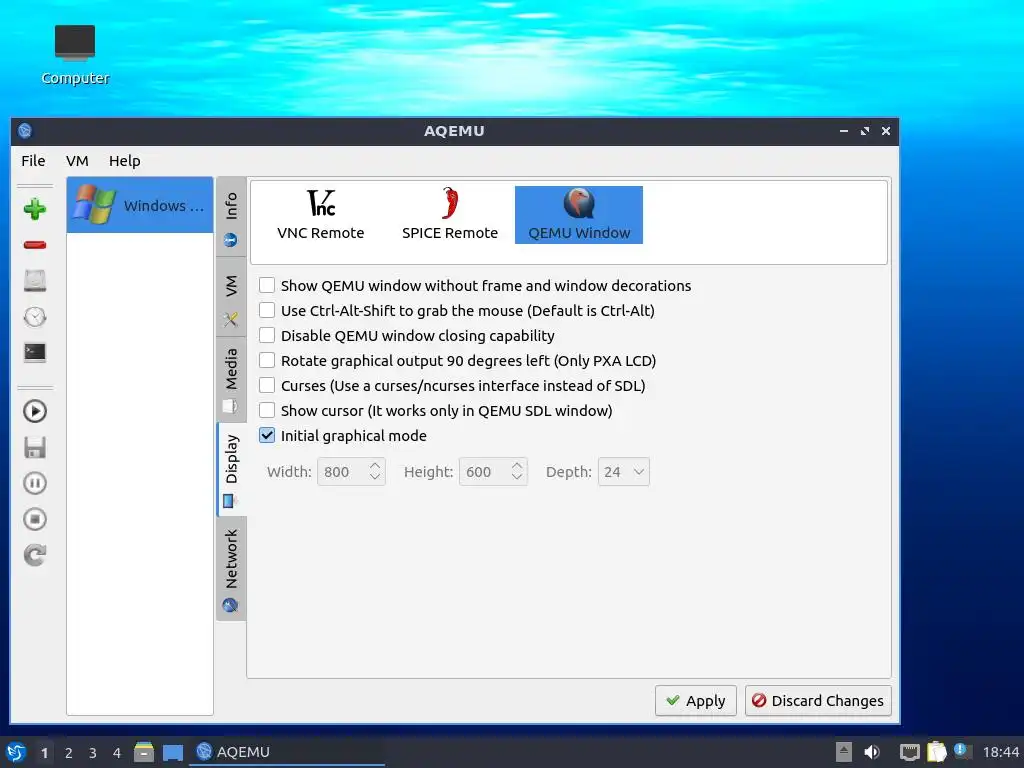The width and height of the screenshot is (1024, 768).
Task: Save VM state with the floppy disk icon
Action: (35, 448)
